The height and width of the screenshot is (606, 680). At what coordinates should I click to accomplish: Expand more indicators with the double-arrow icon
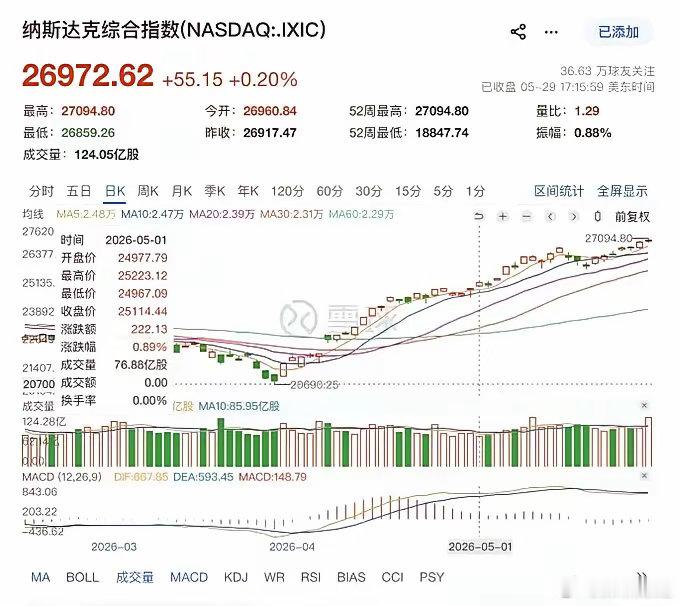tap(643, 577)
